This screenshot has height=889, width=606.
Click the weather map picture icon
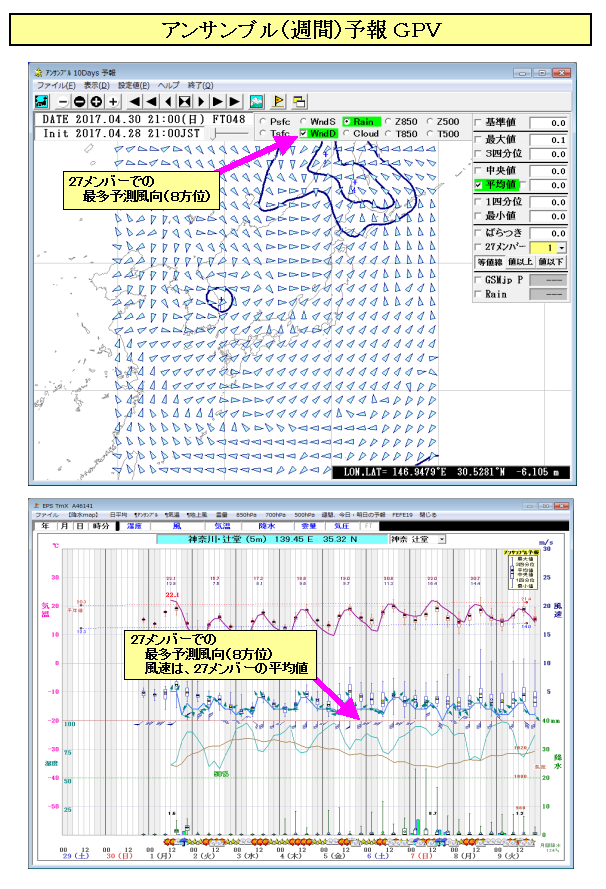(x=256, y=101)
